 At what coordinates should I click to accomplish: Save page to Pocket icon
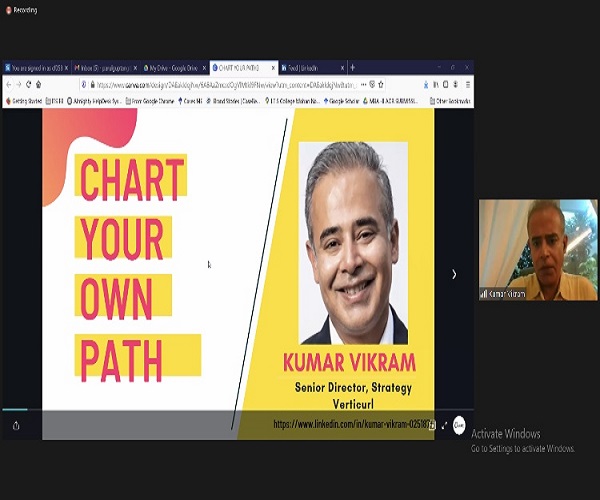372,85
